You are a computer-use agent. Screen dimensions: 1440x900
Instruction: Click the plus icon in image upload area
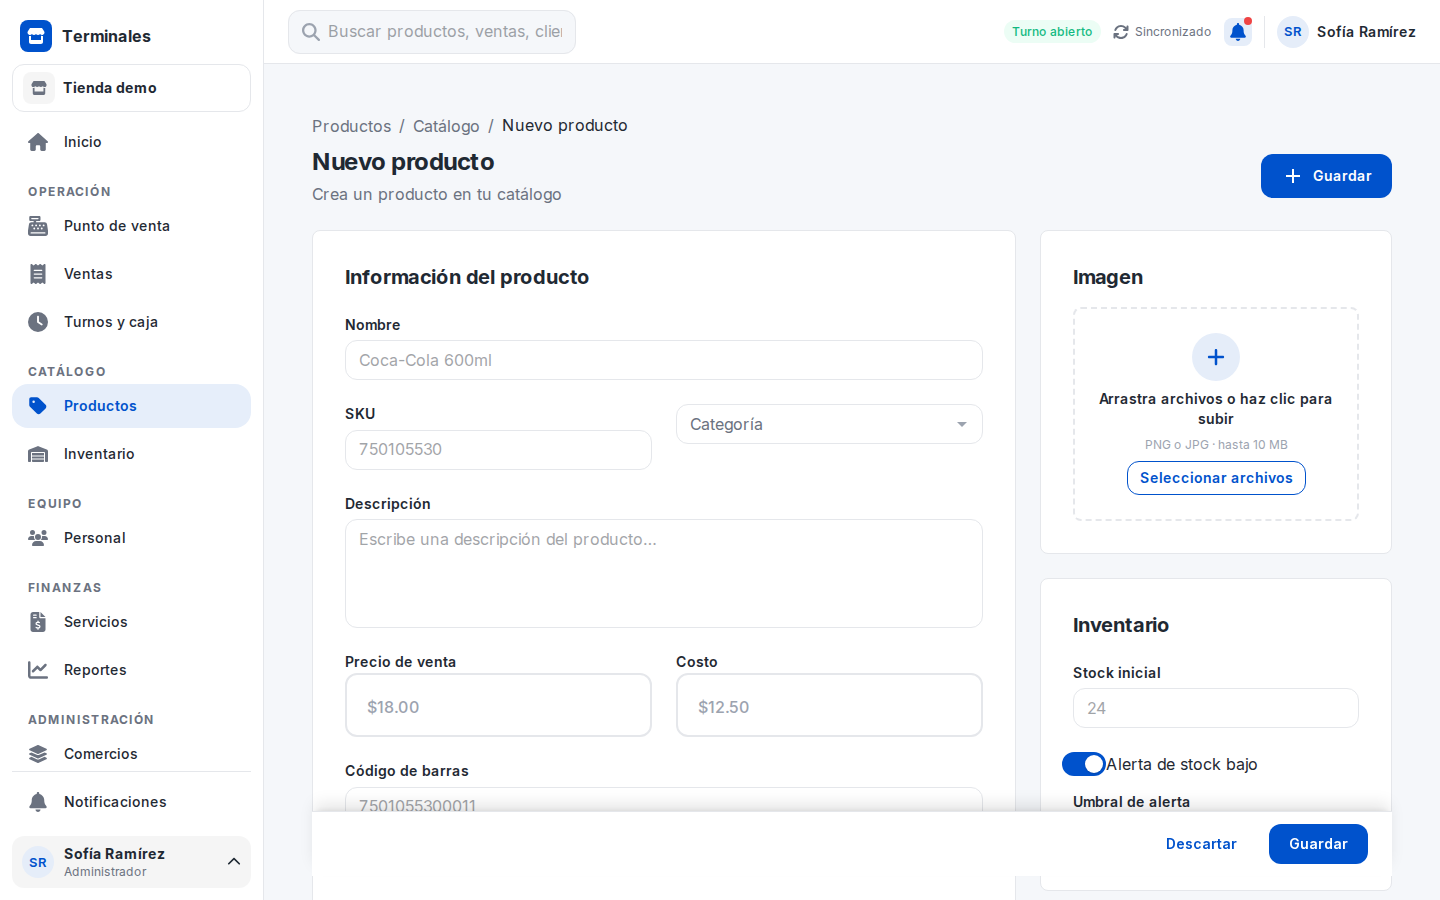coord(1216,357)
